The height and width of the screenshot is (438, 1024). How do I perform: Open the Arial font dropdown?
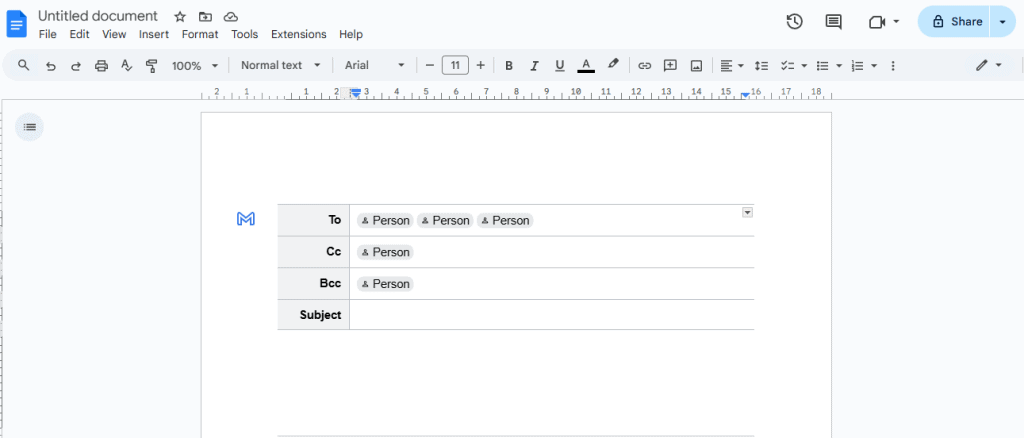coord(374,66)
